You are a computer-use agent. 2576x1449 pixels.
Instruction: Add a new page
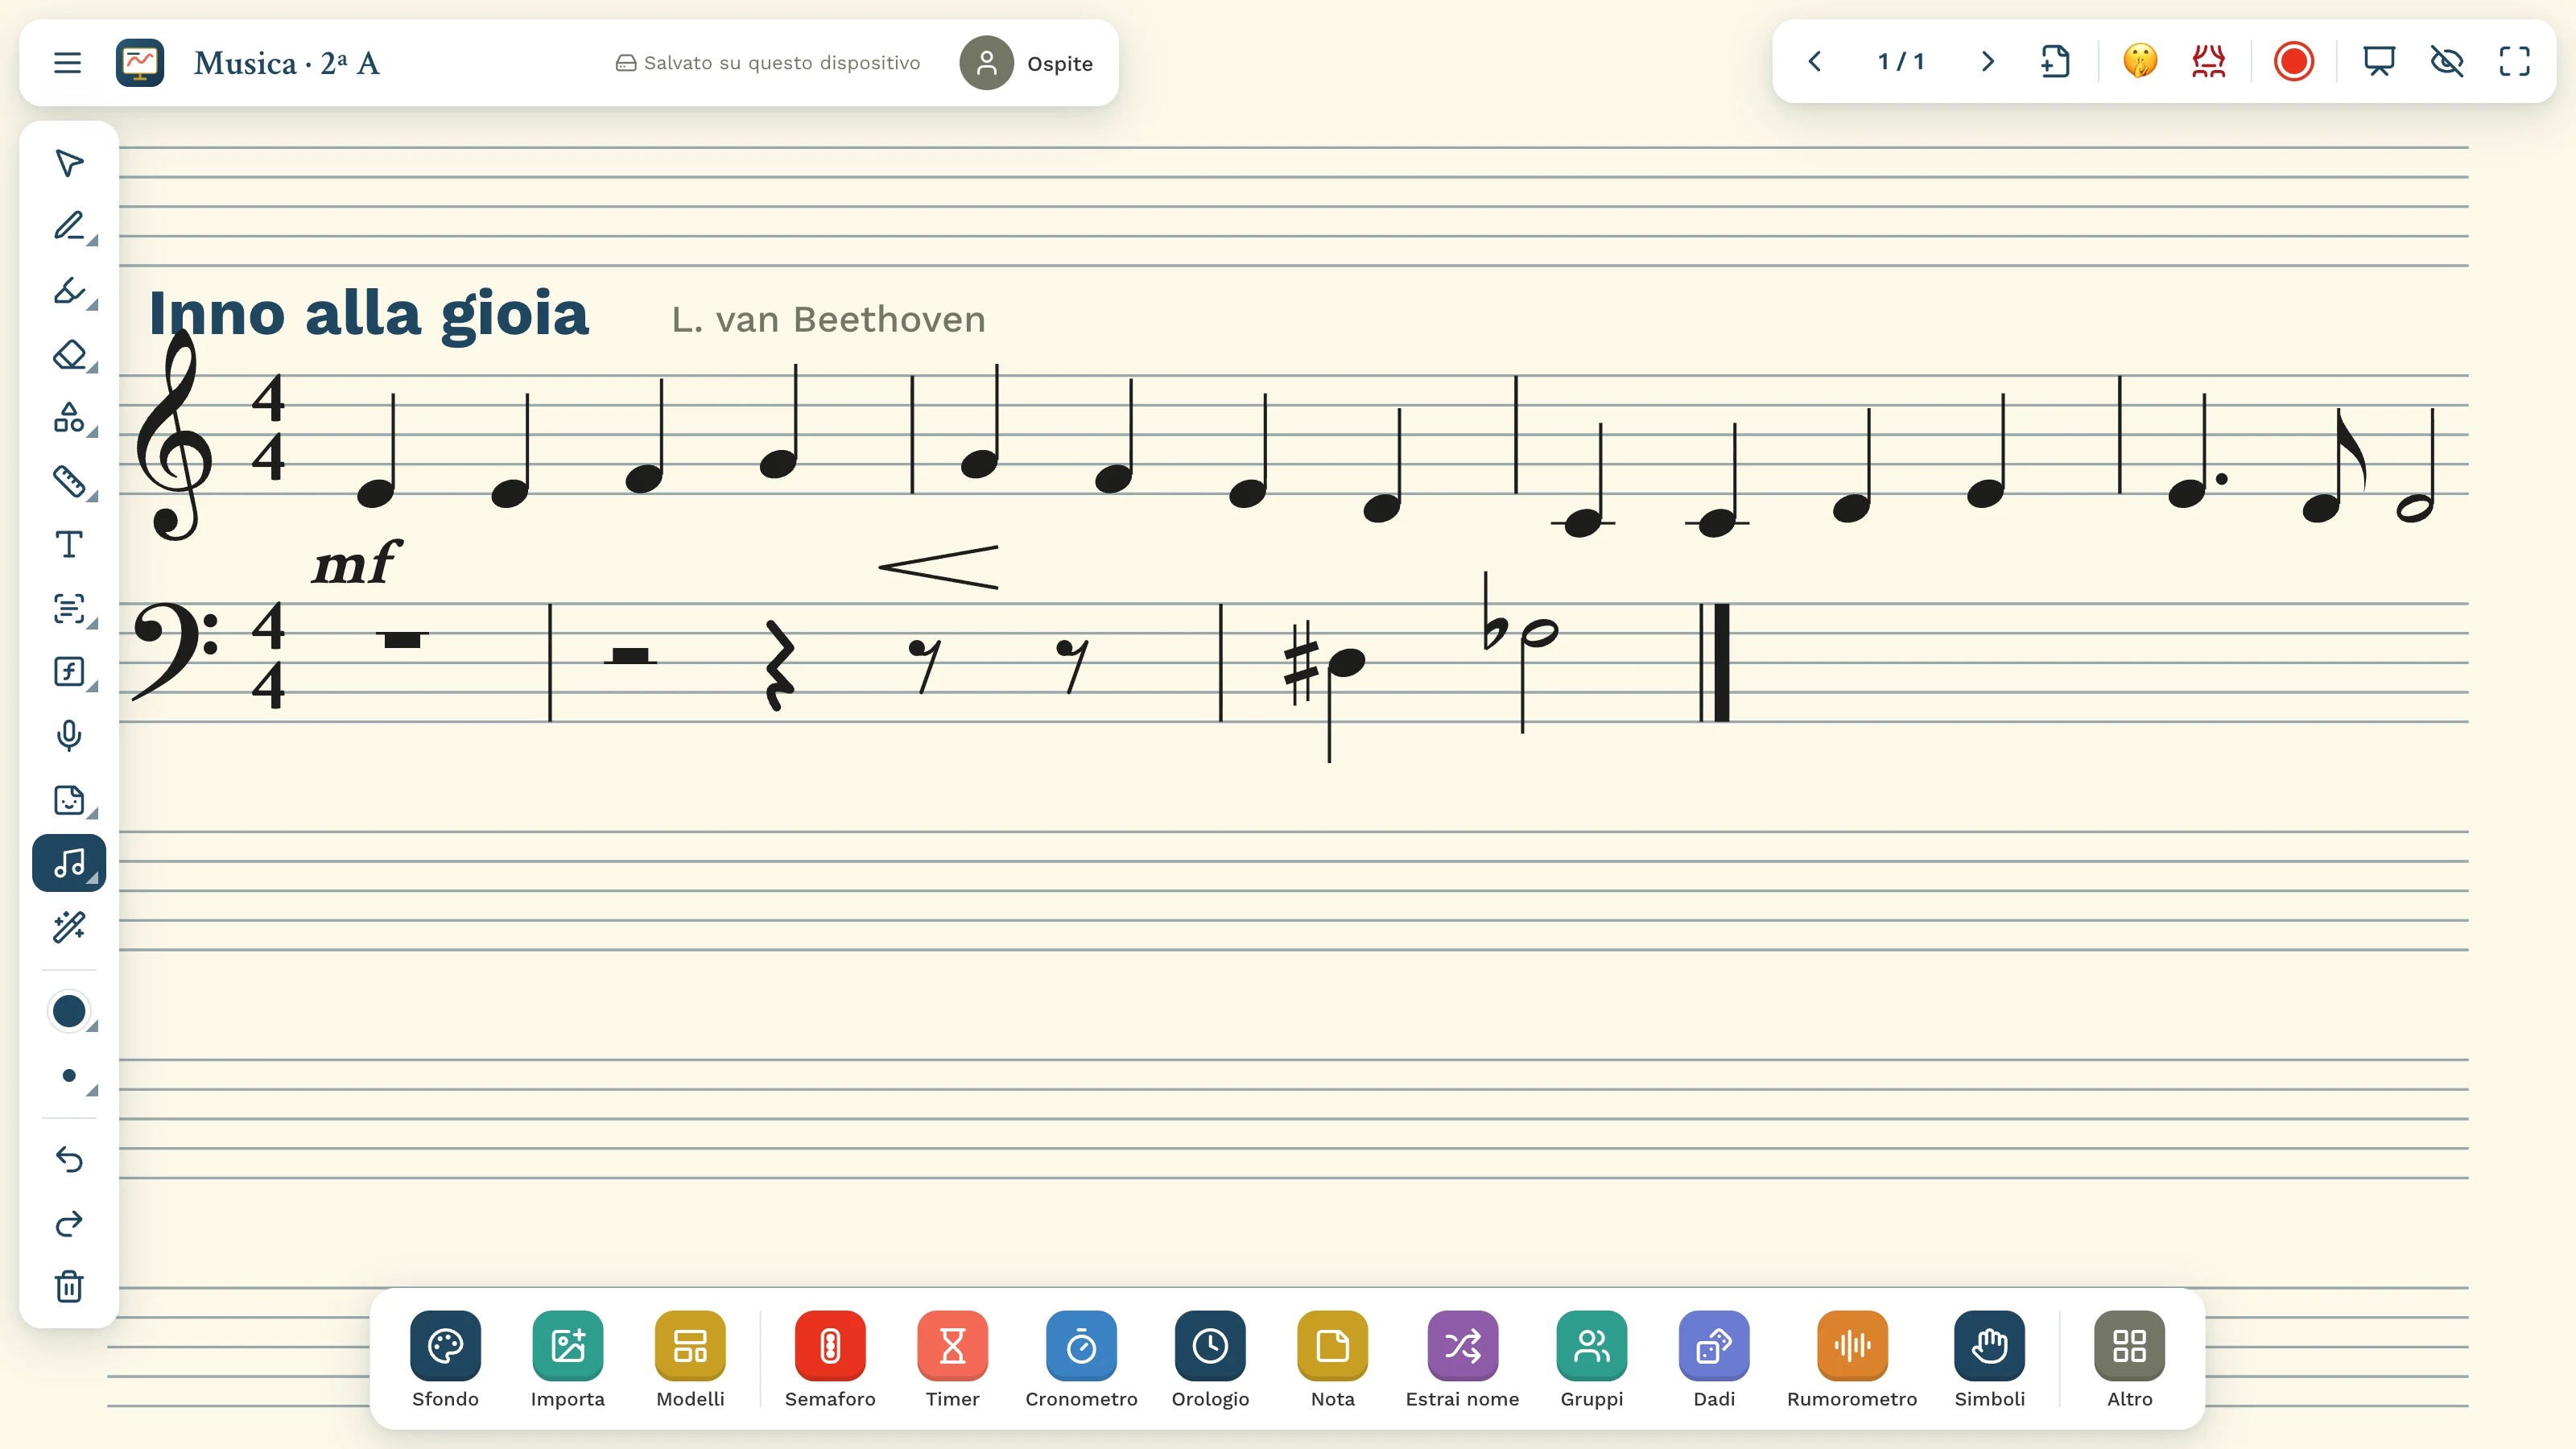[x=2055, y=62]
